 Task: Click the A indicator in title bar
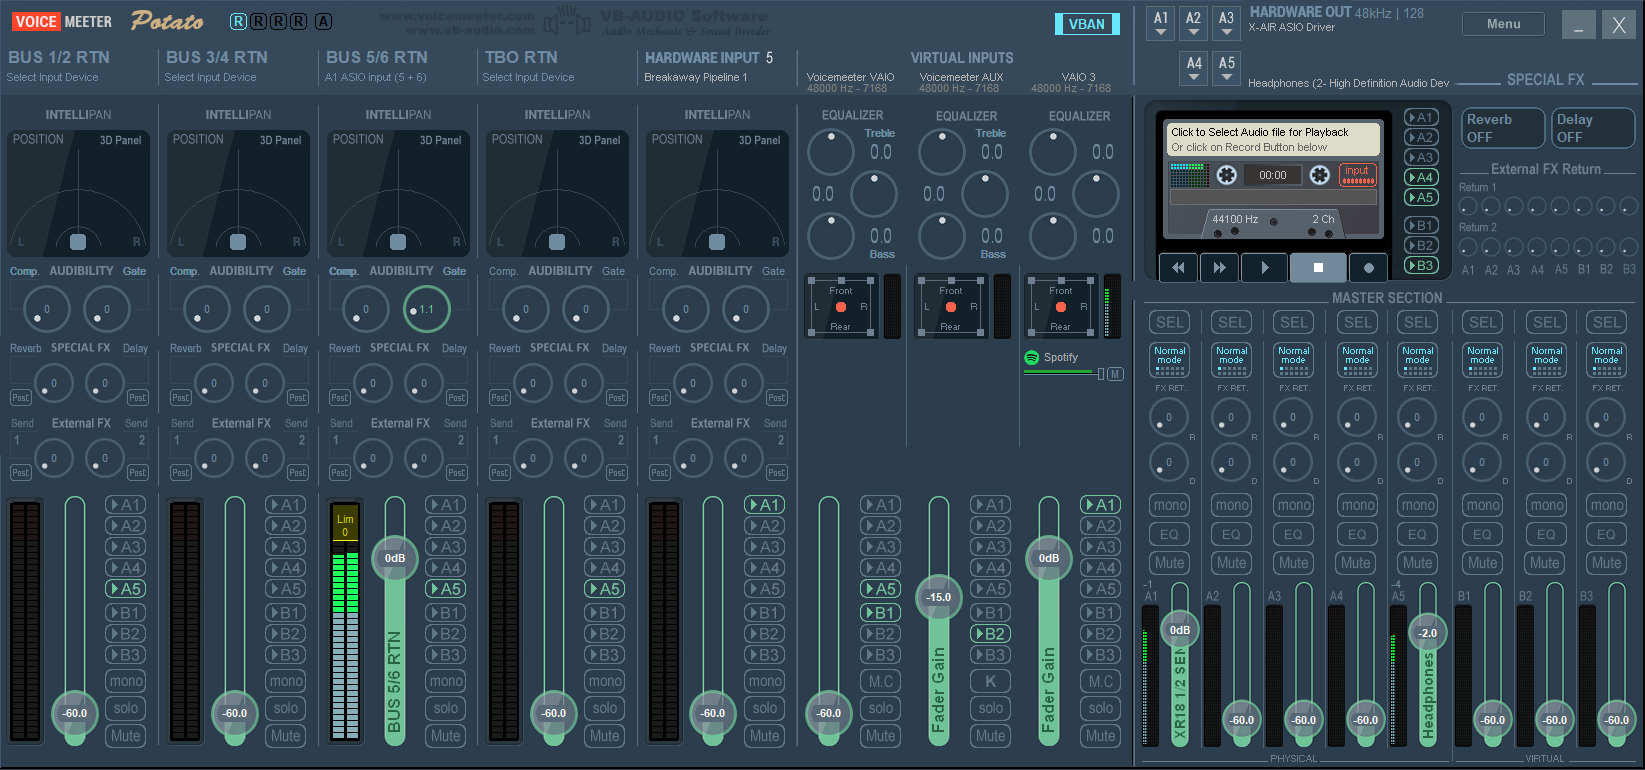tap(323, 21)
